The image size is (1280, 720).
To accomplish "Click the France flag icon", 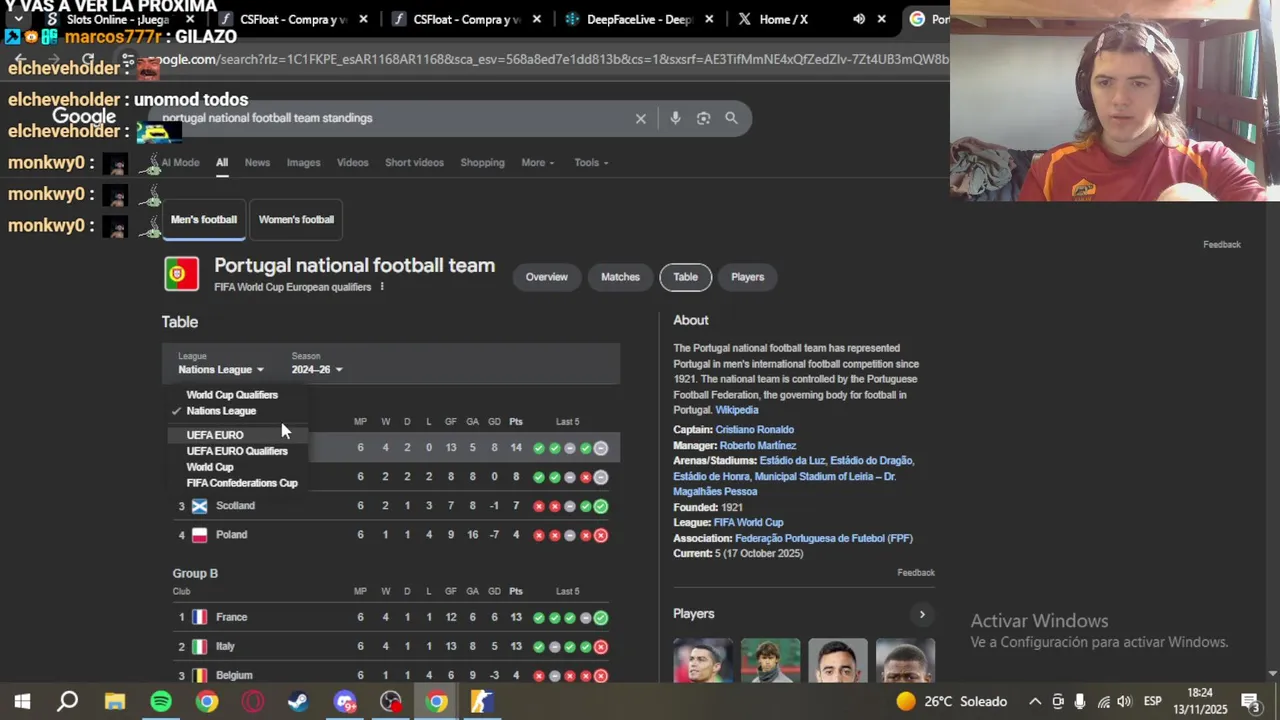I will (x=199, y=617).
